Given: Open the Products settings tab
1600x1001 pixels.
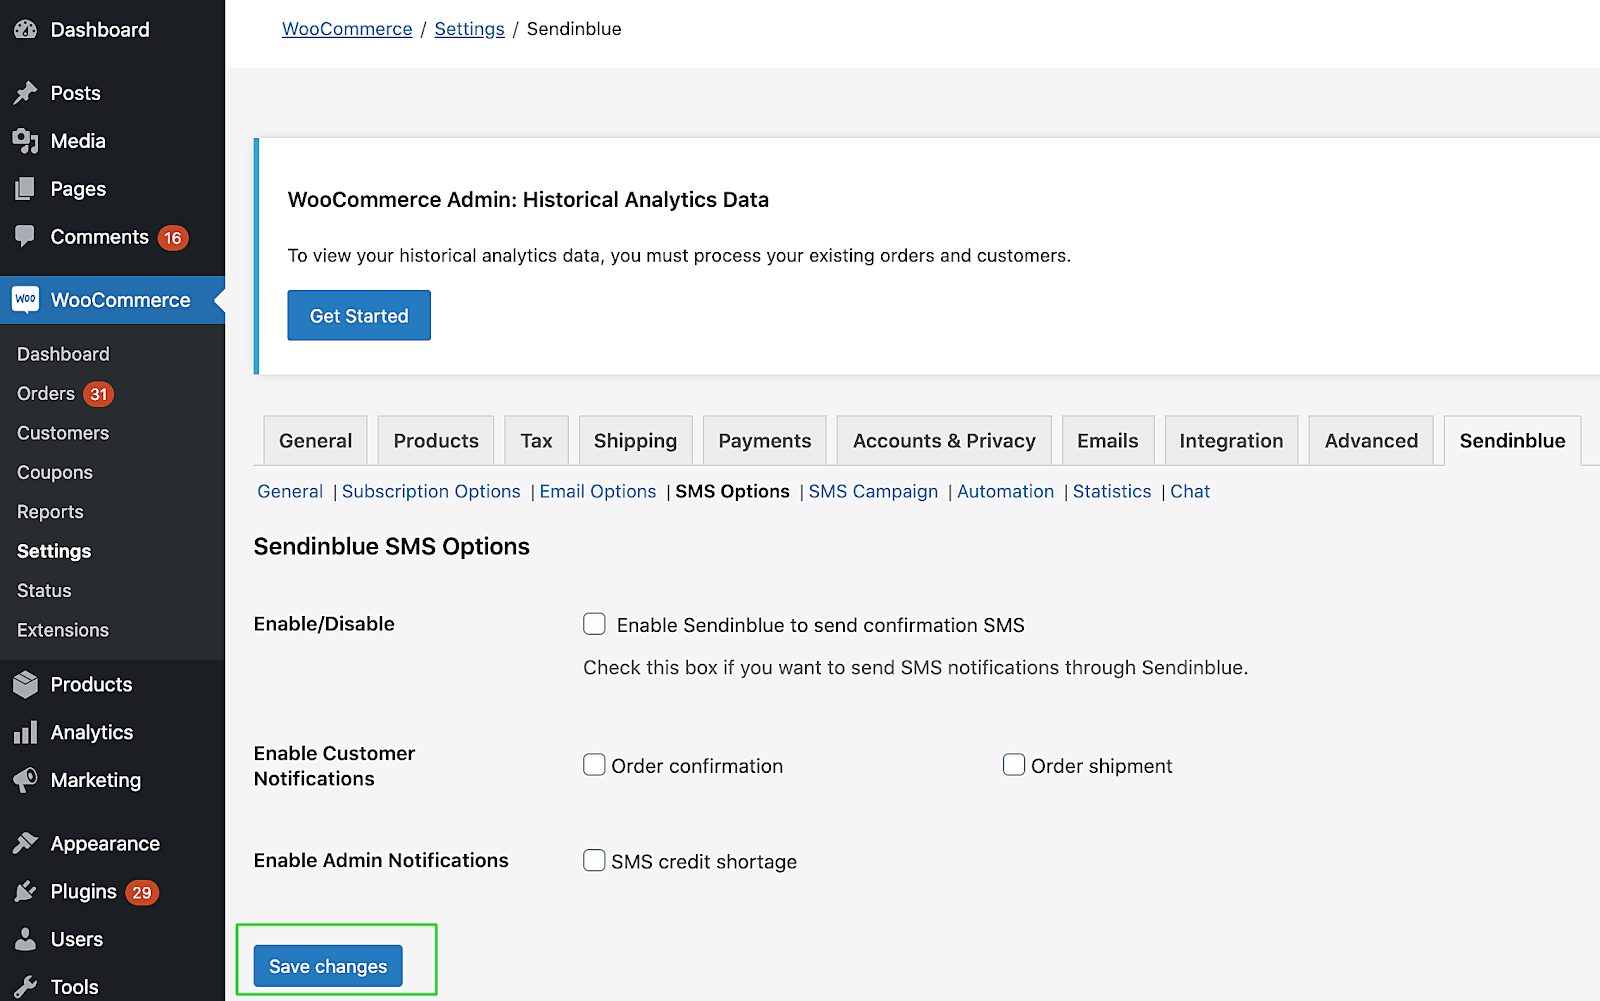Looking at the screenshot, I should (436, 441).
